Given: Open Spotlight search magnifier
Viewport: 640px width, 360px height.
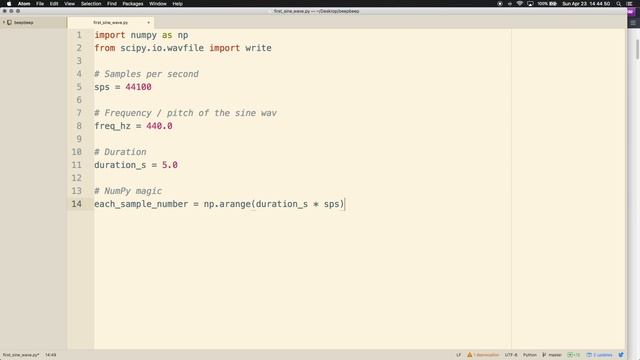Looking at the screenshot, I should point(619,4).
